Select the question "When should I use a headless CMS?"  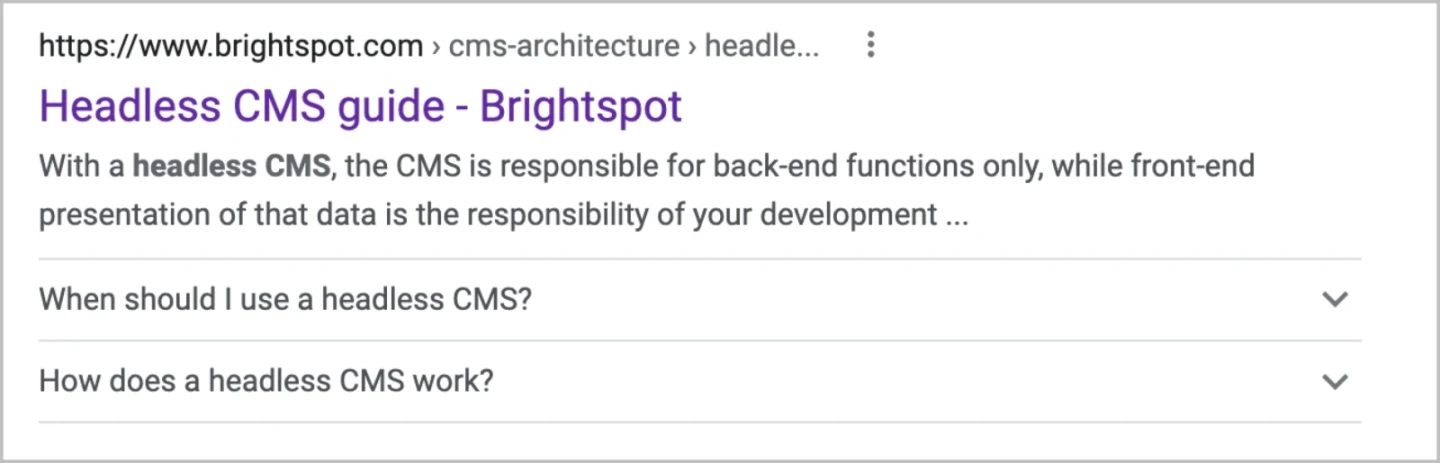(x=285, y=299)
